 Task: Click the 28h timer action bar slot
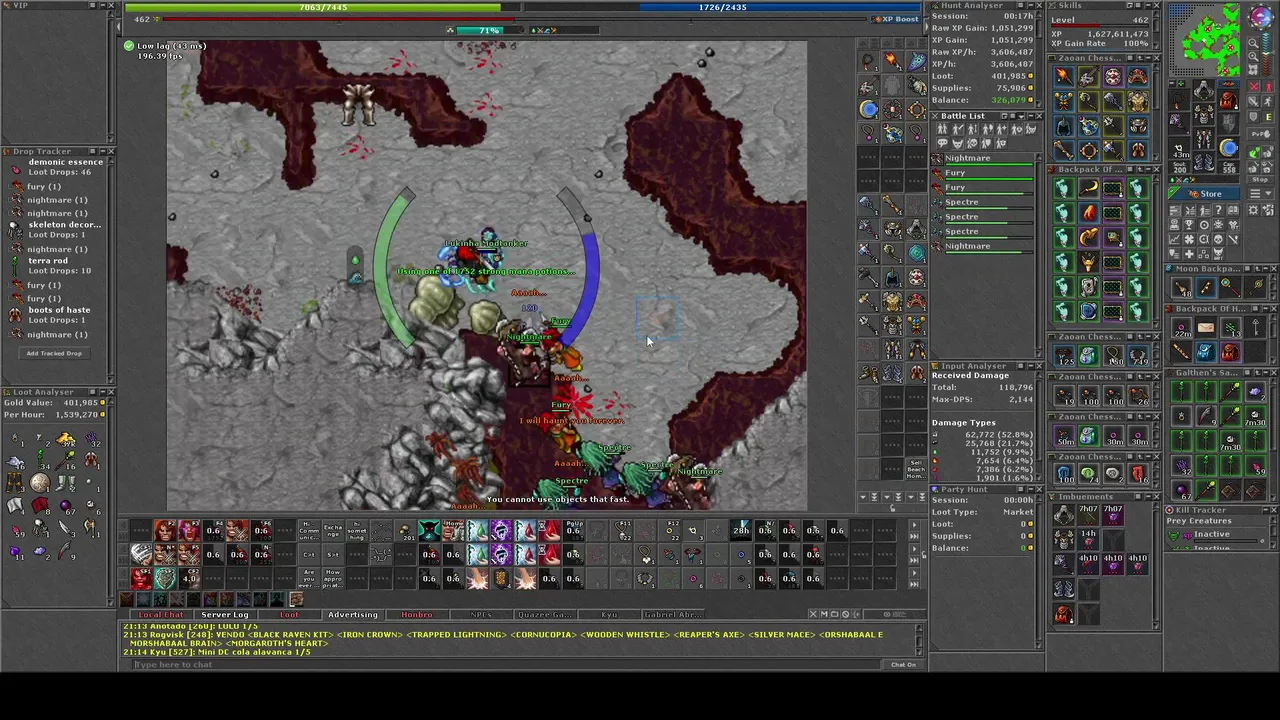[x=740, y=530]
